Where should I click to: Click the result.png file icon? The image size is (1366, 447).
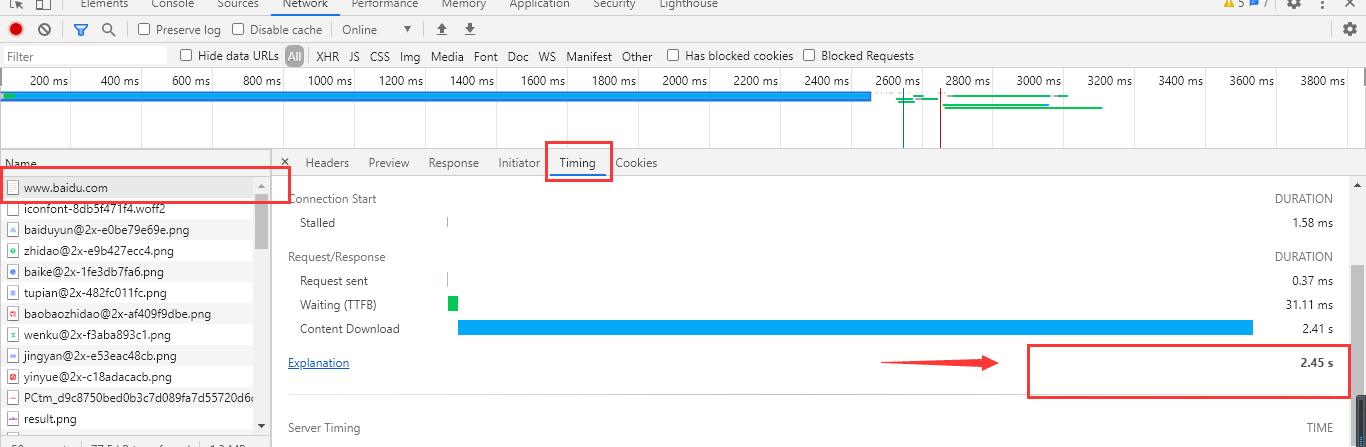pyautogui.click(x=13, y=419)
